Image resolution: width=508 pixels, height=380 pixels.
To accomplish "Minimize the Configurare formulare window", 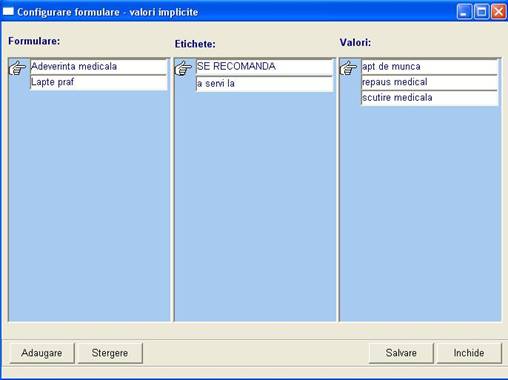I will pos(464,12).
